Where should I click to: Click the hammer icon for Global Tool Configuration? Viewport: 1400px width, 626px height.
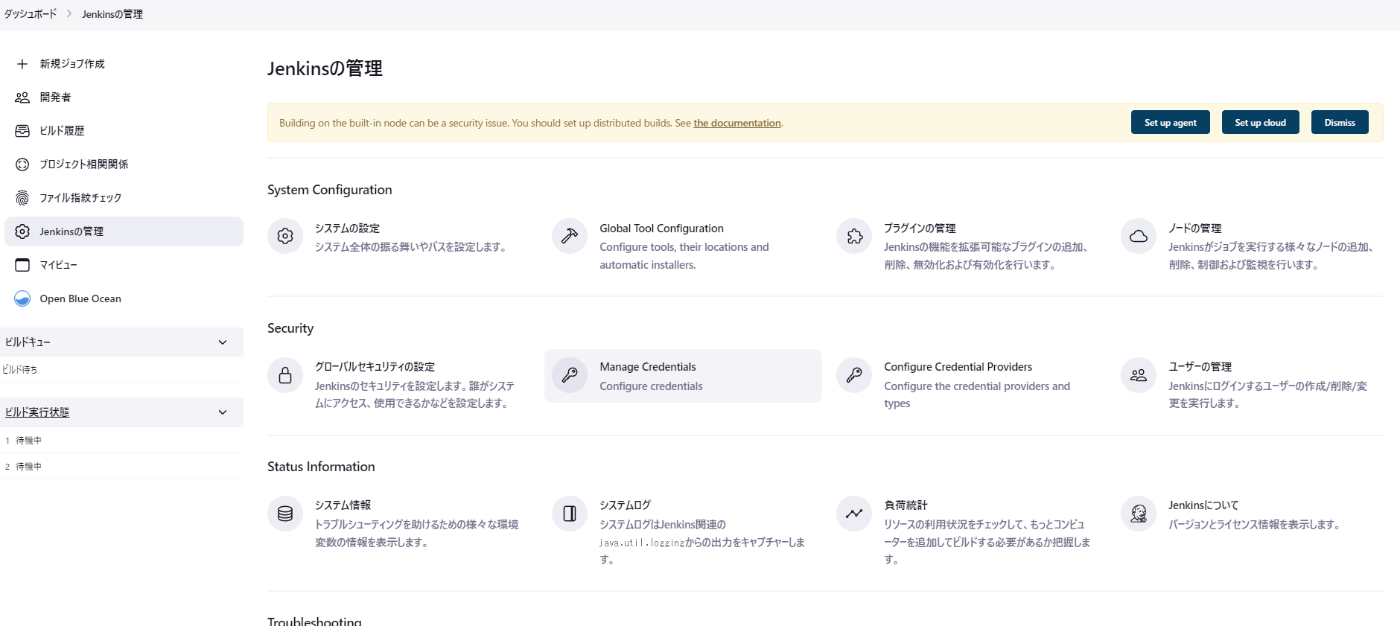click(x=570, y=236)
